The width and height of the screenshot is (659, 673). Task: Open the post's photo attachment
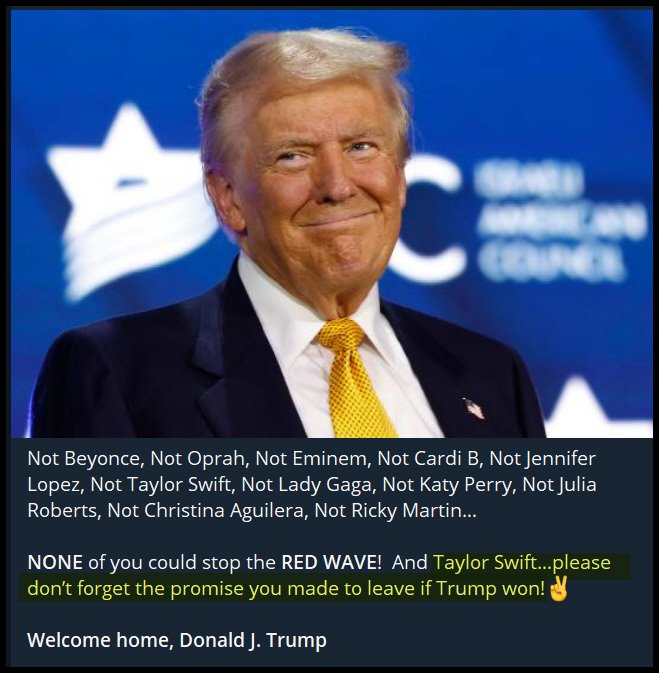(331, 223)
